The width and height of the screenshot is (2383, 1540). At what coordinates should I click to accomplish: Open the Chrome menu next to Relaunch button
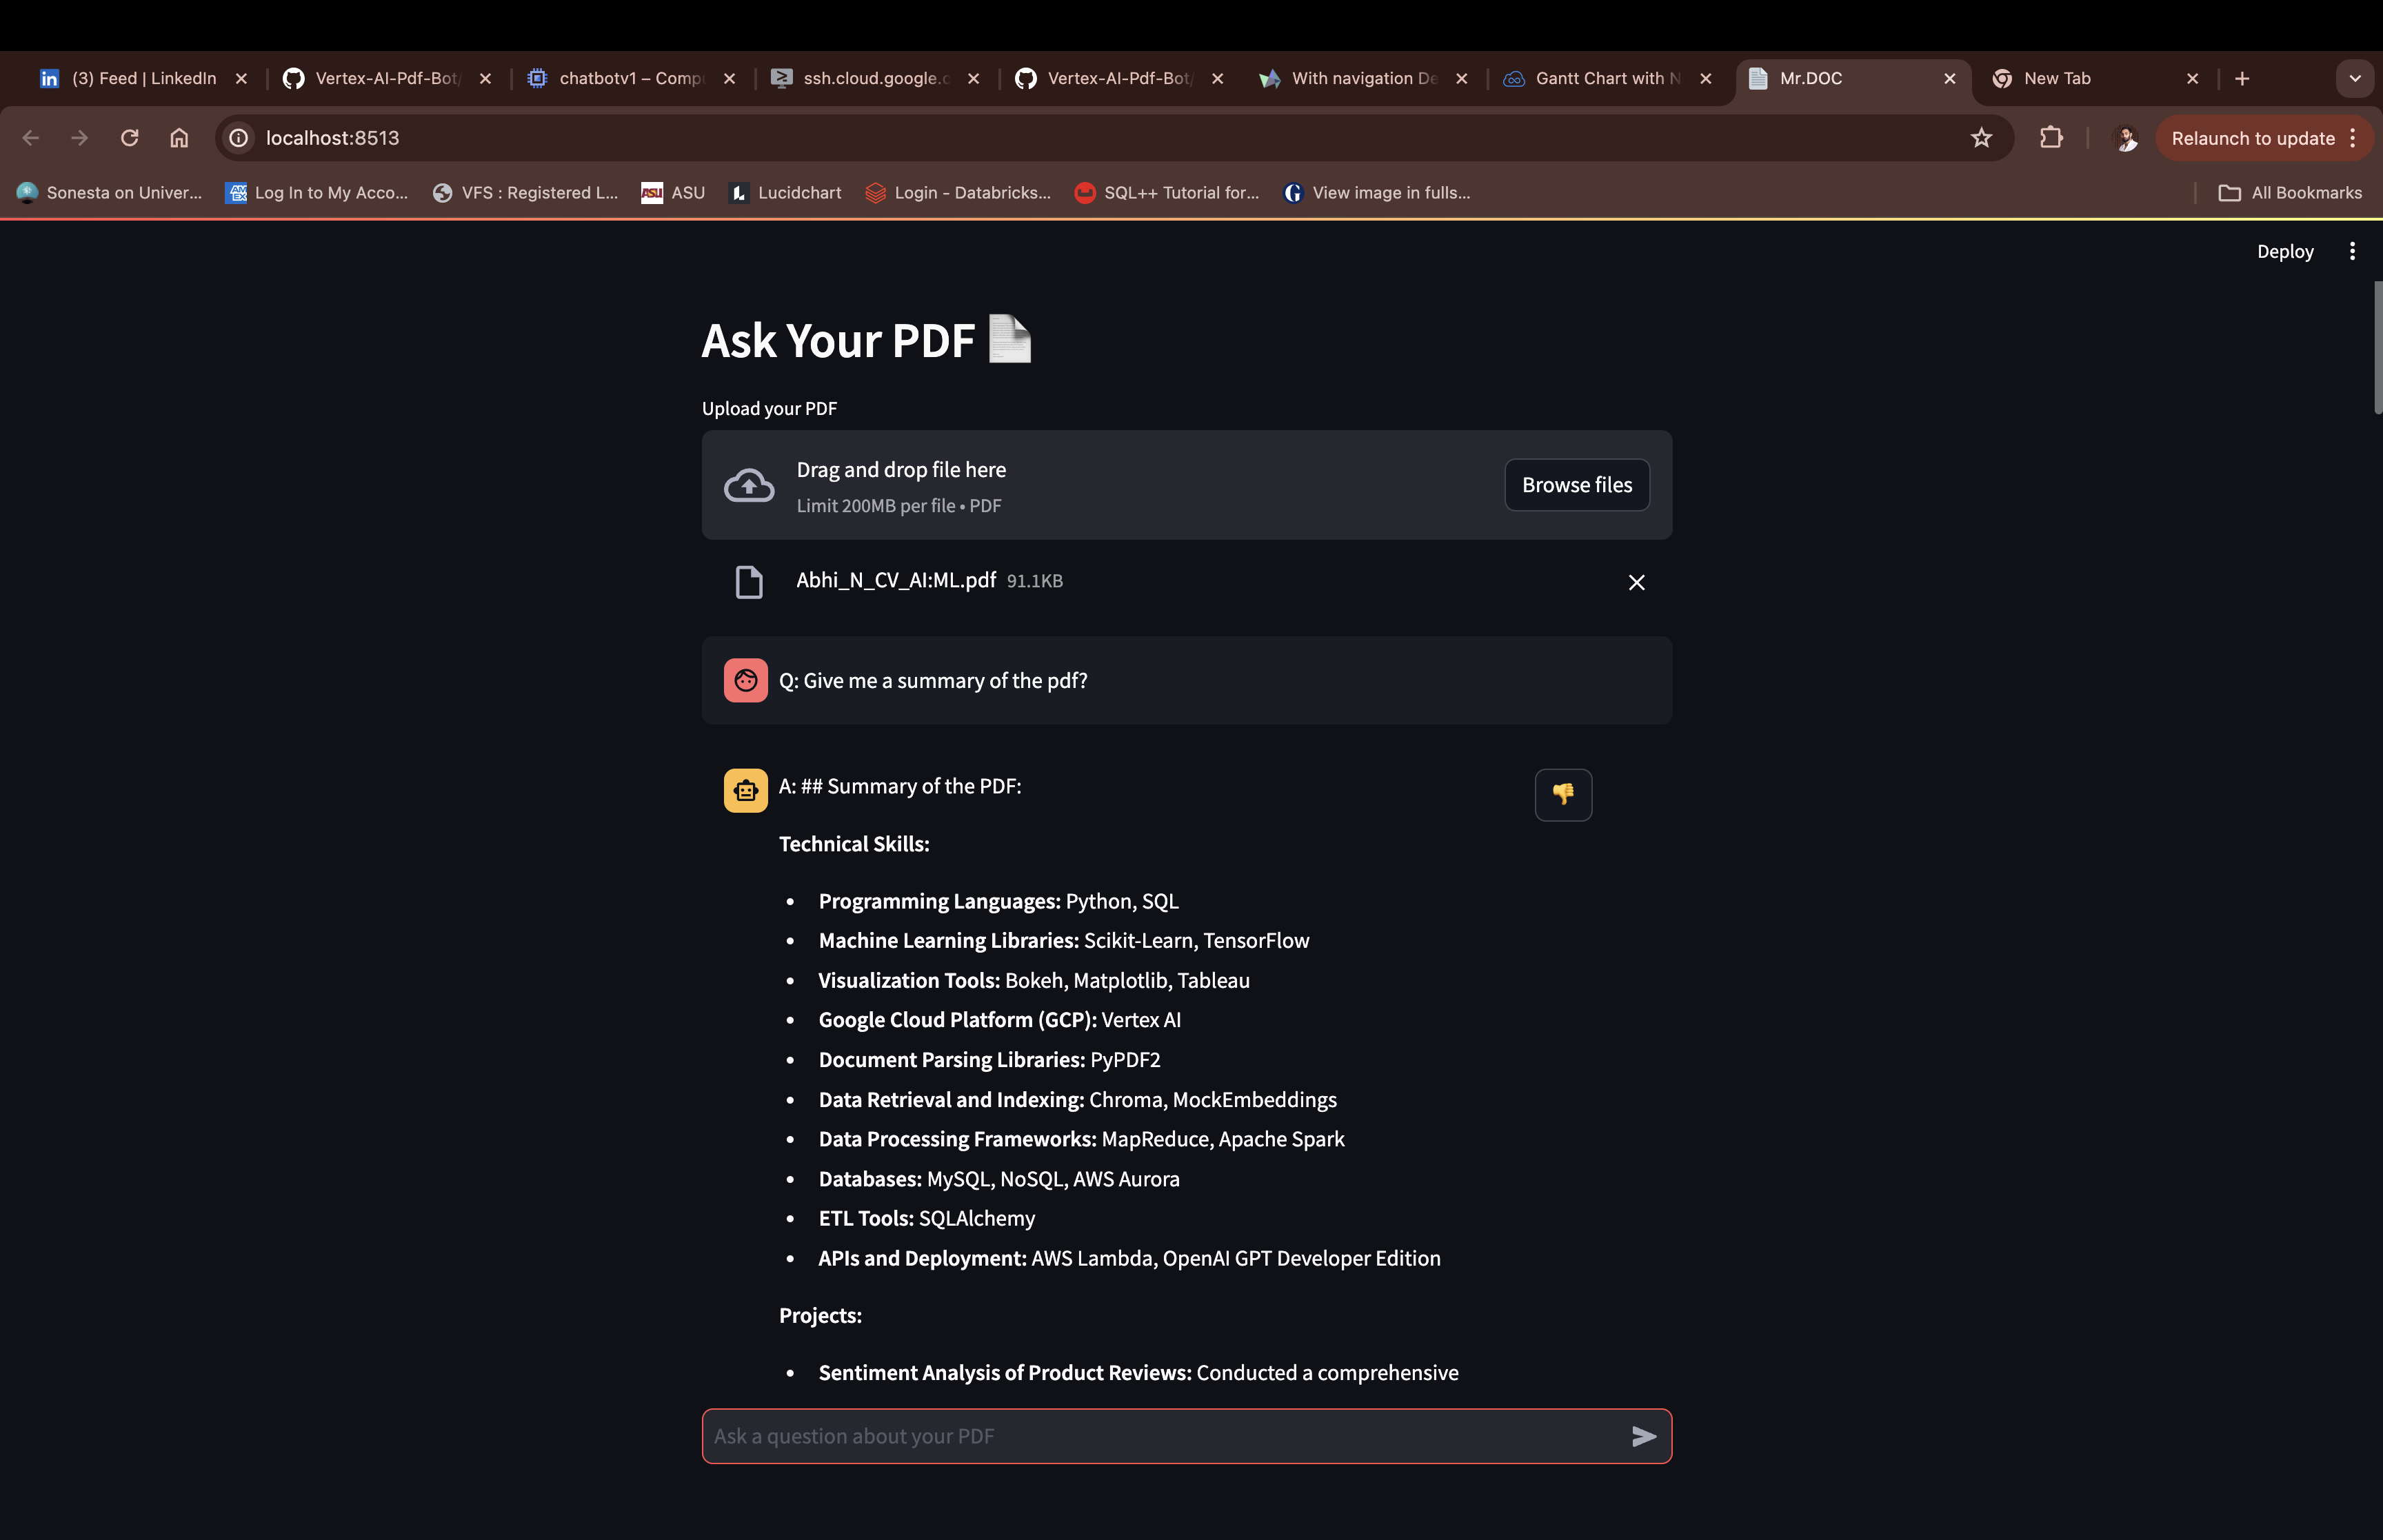[x=2352, y=138]
